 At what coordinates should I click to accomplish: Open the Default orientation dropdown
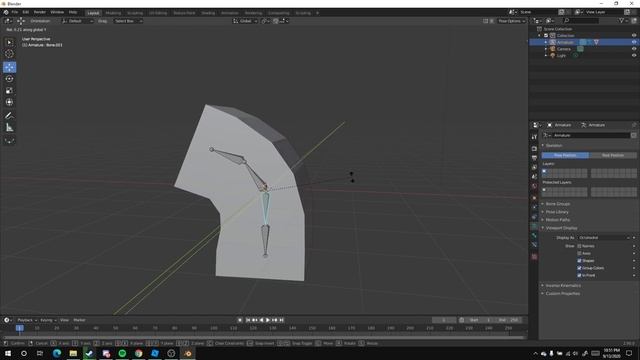point(78,21)
